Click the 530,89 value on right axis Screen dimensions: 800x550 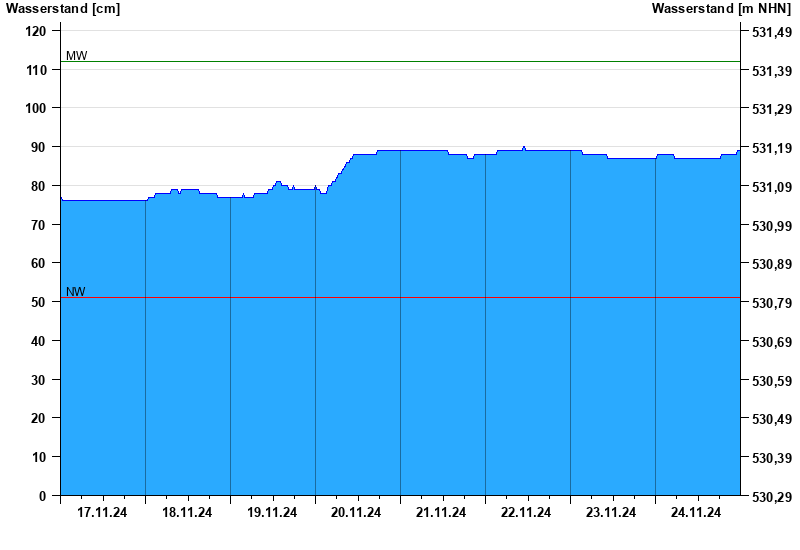coord(772,264)
